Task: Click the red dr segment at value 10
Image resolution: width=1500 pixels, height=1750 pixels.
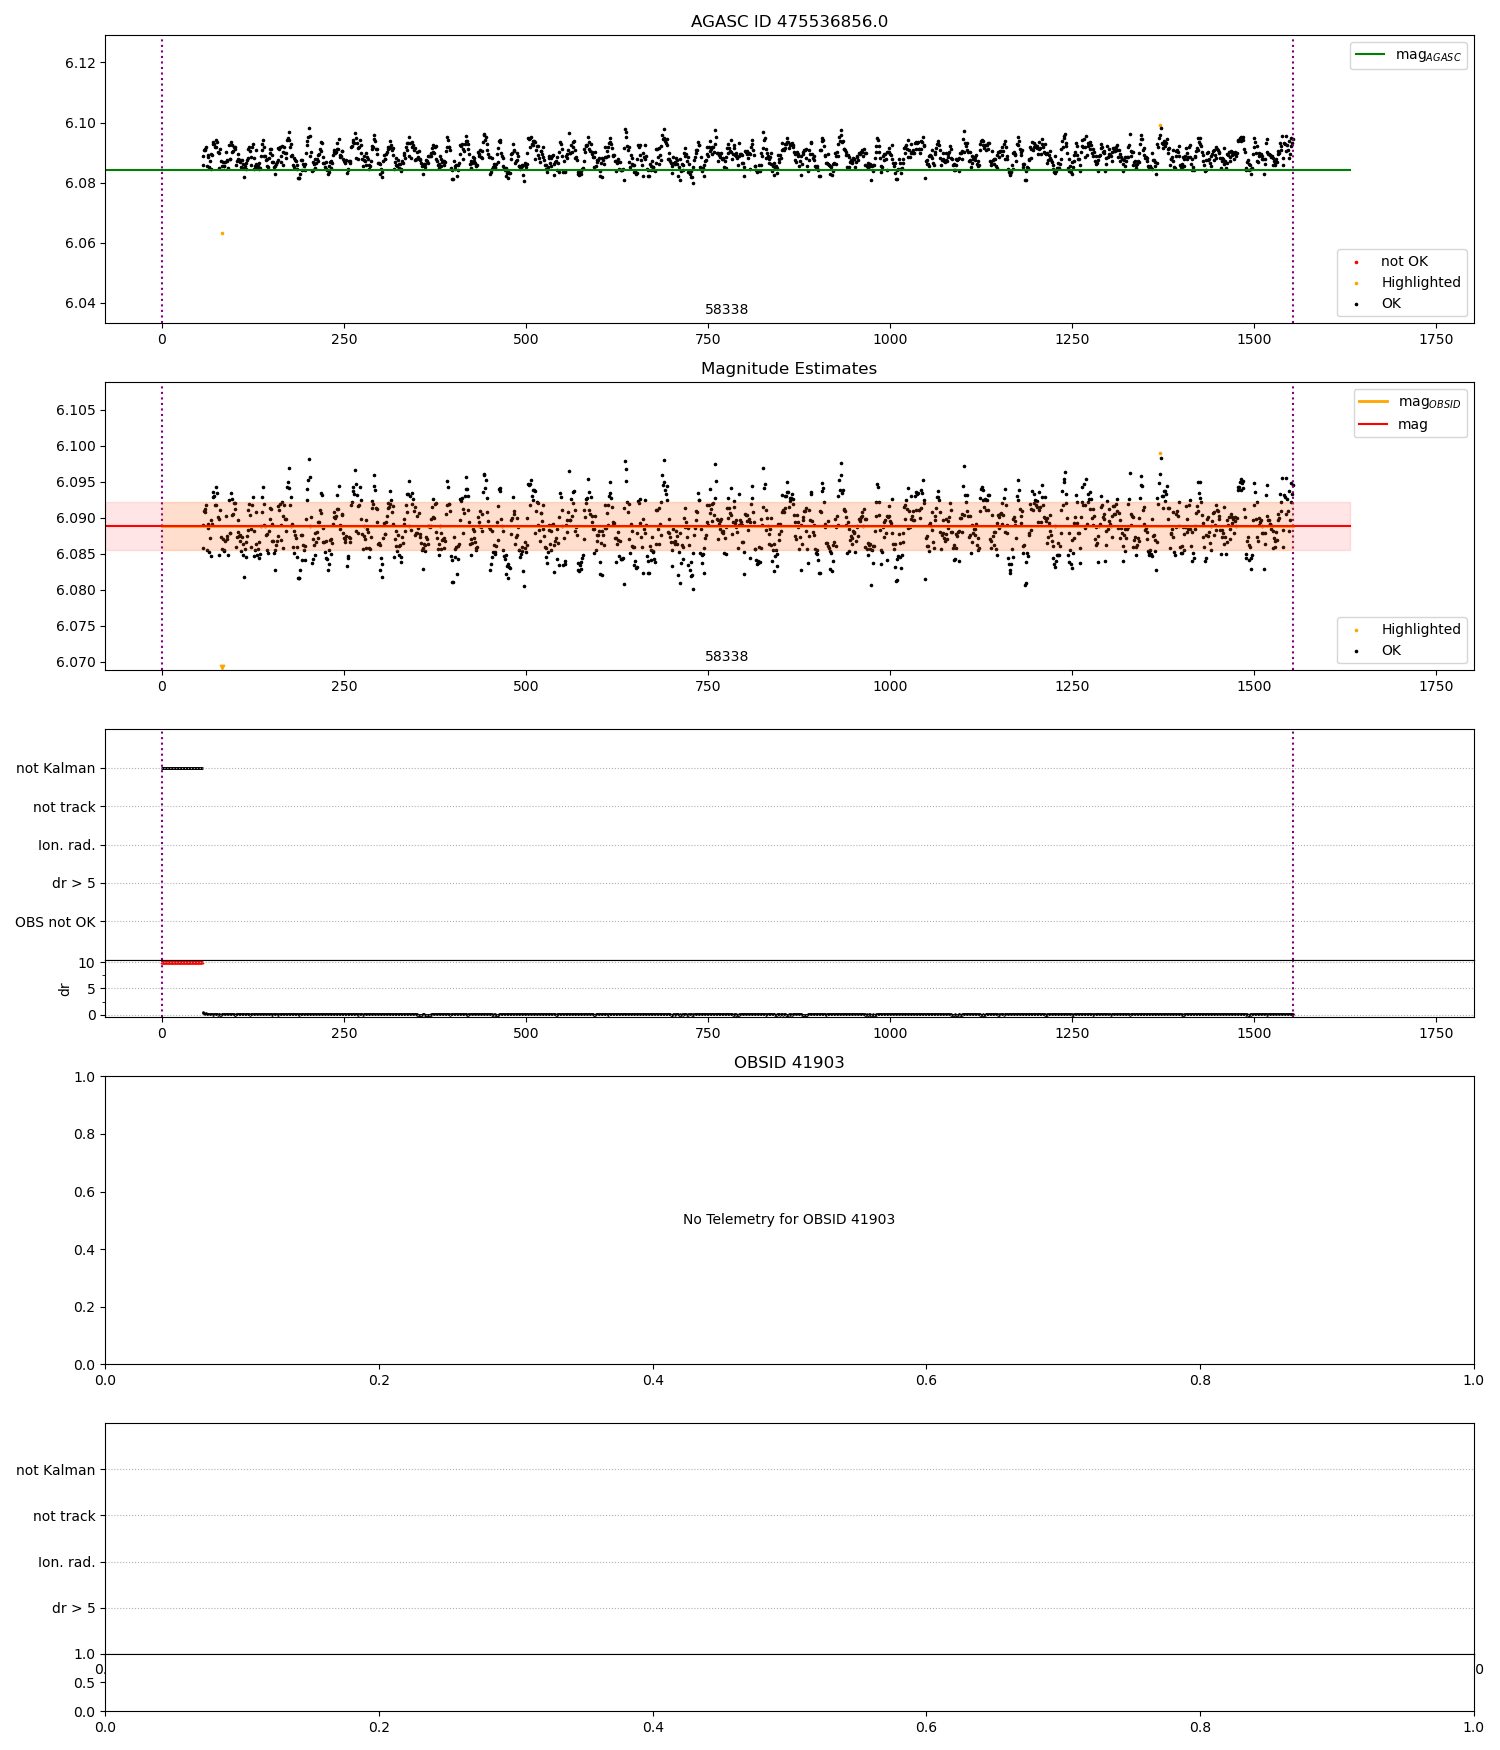Action: (182, 963)
